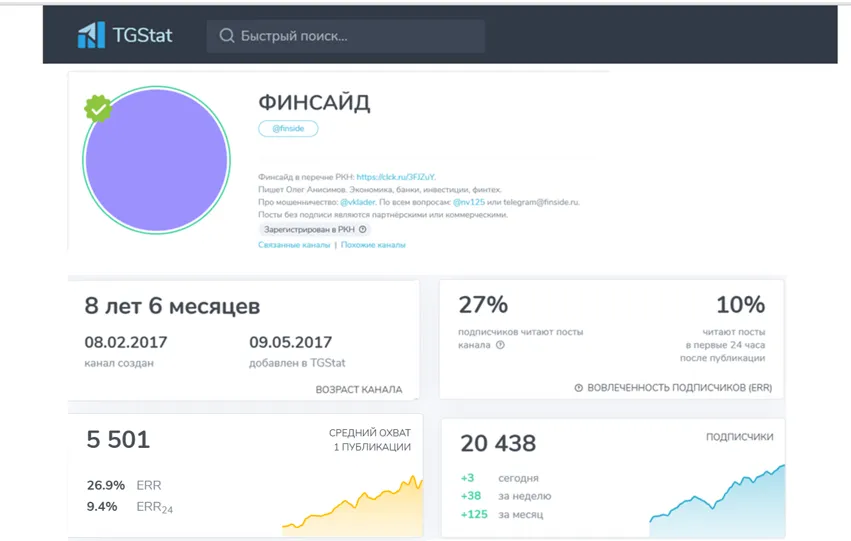Click the '+38 за неделю' growth row
Viewport: 851px width, 541px height.
(x=506, y=496)
